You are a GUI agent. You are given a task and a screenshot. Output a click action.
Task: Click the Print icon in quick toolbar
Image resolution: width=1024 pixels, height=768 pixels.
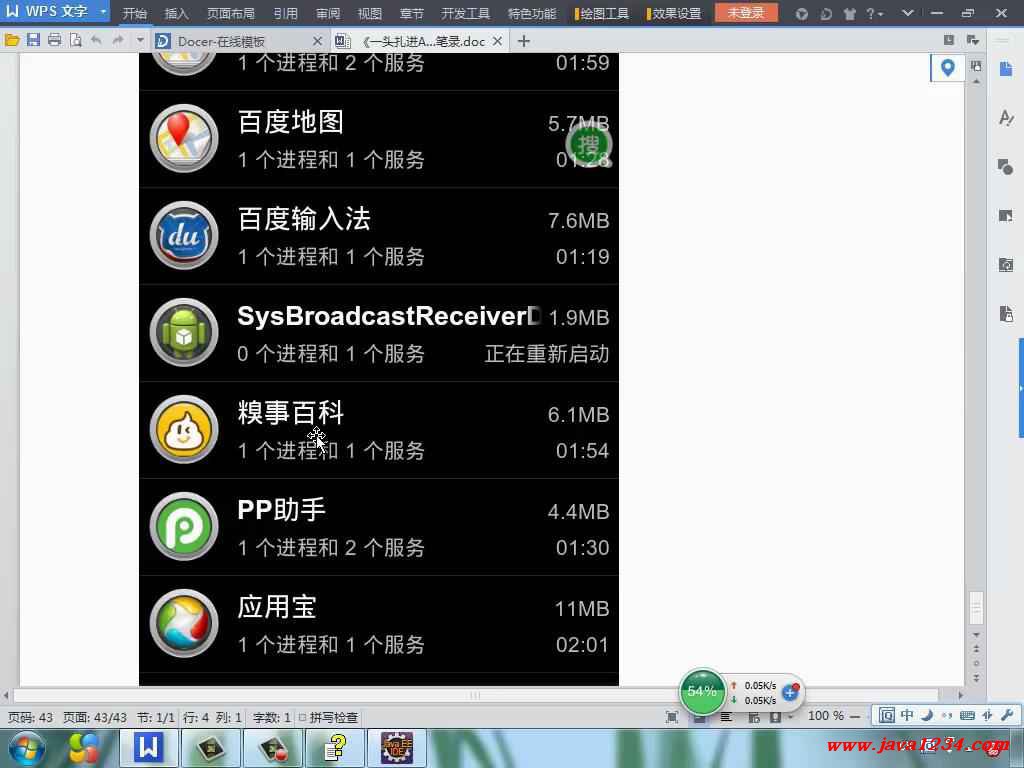tap(55, 40)
